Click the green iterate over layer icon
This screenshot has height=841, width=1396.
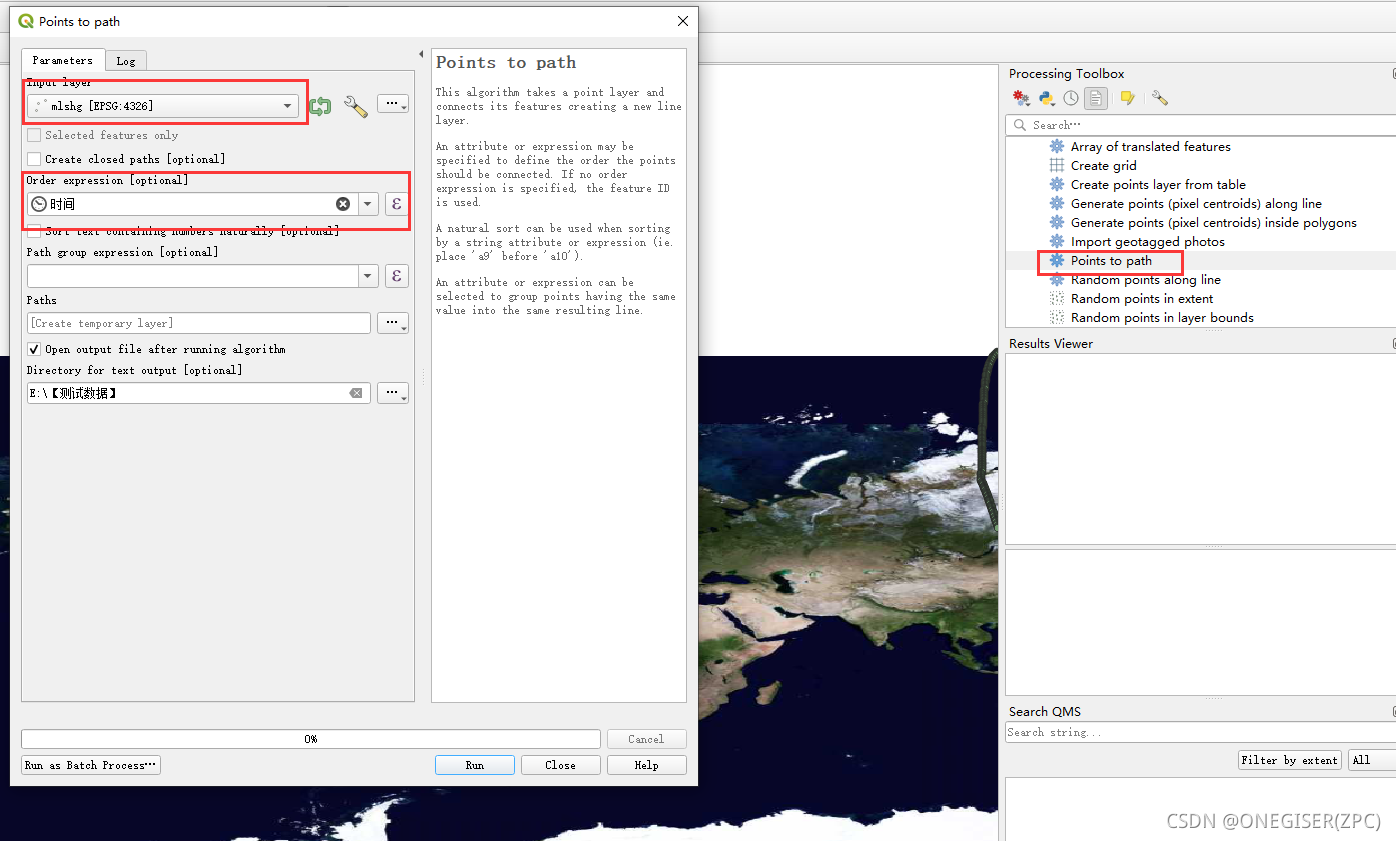[x=320, y=106]
